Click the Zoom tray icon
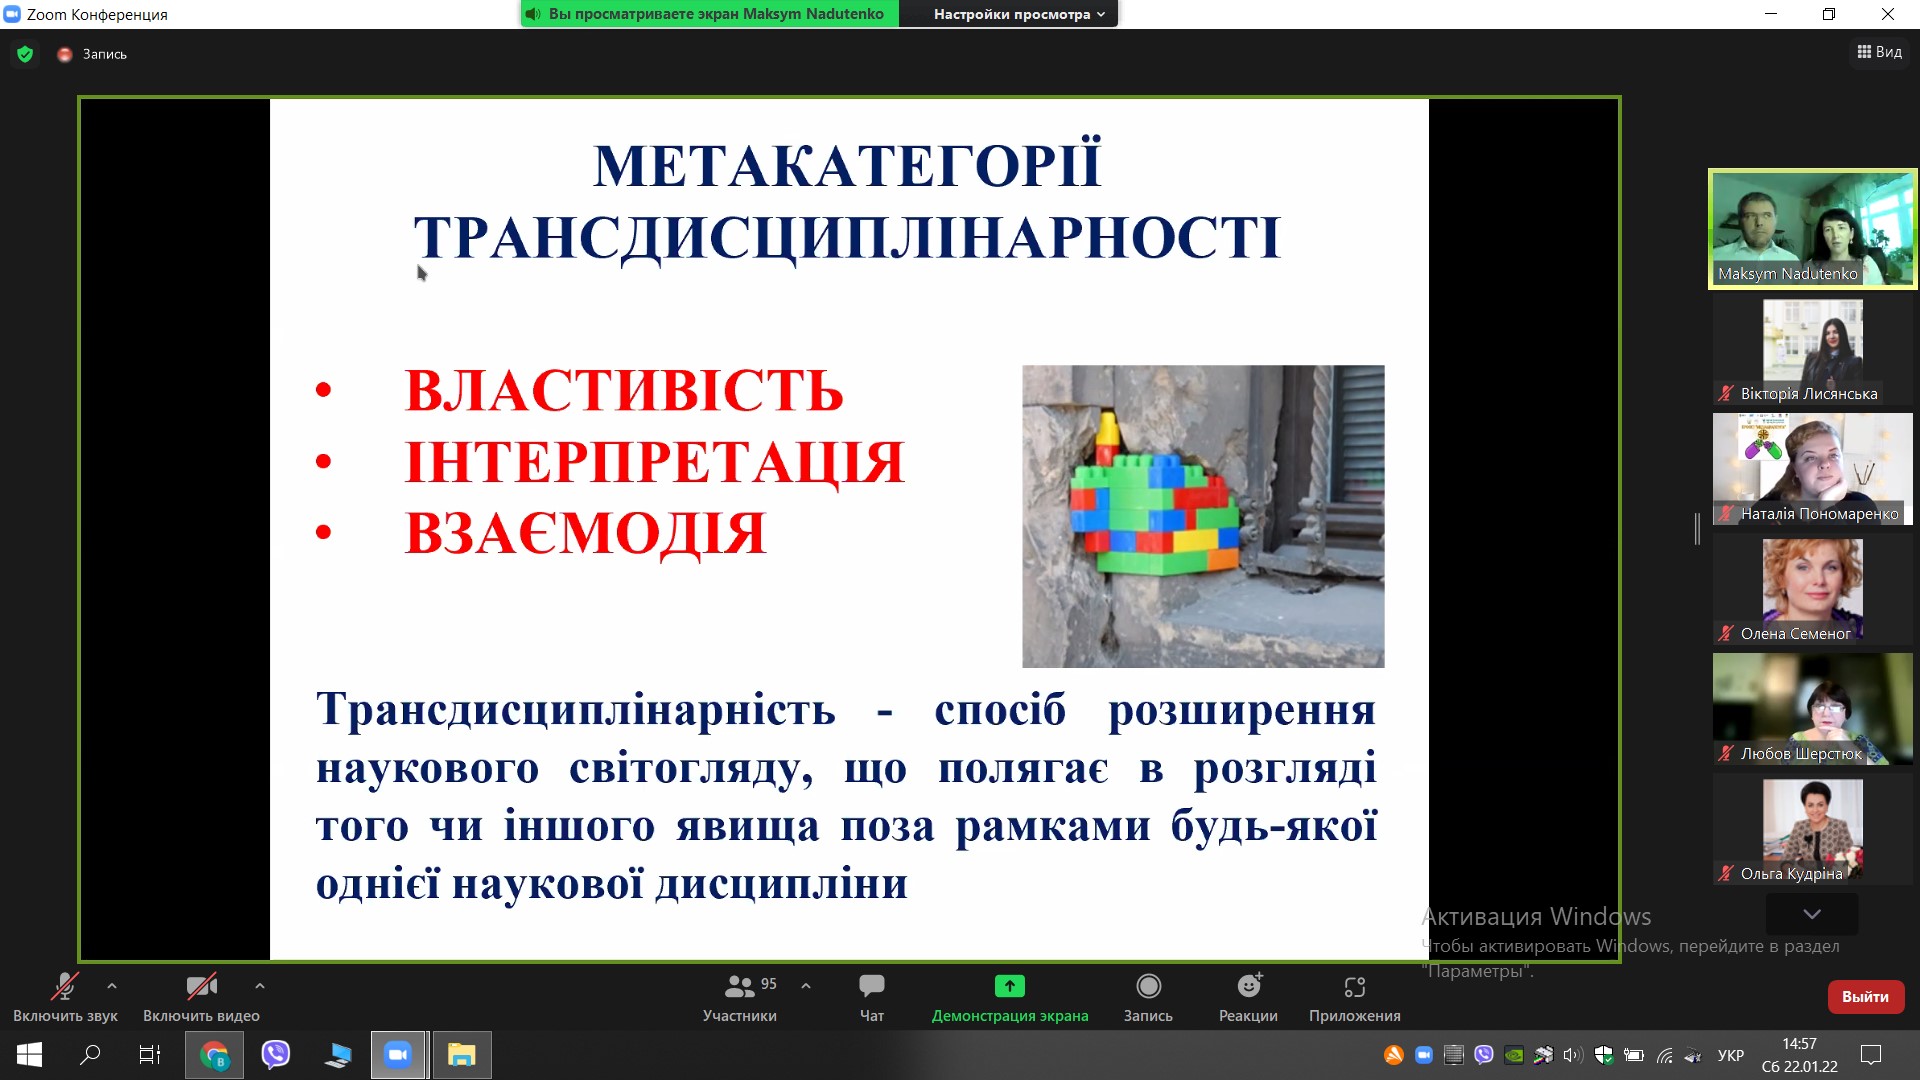 [x=1424, y=1055]
